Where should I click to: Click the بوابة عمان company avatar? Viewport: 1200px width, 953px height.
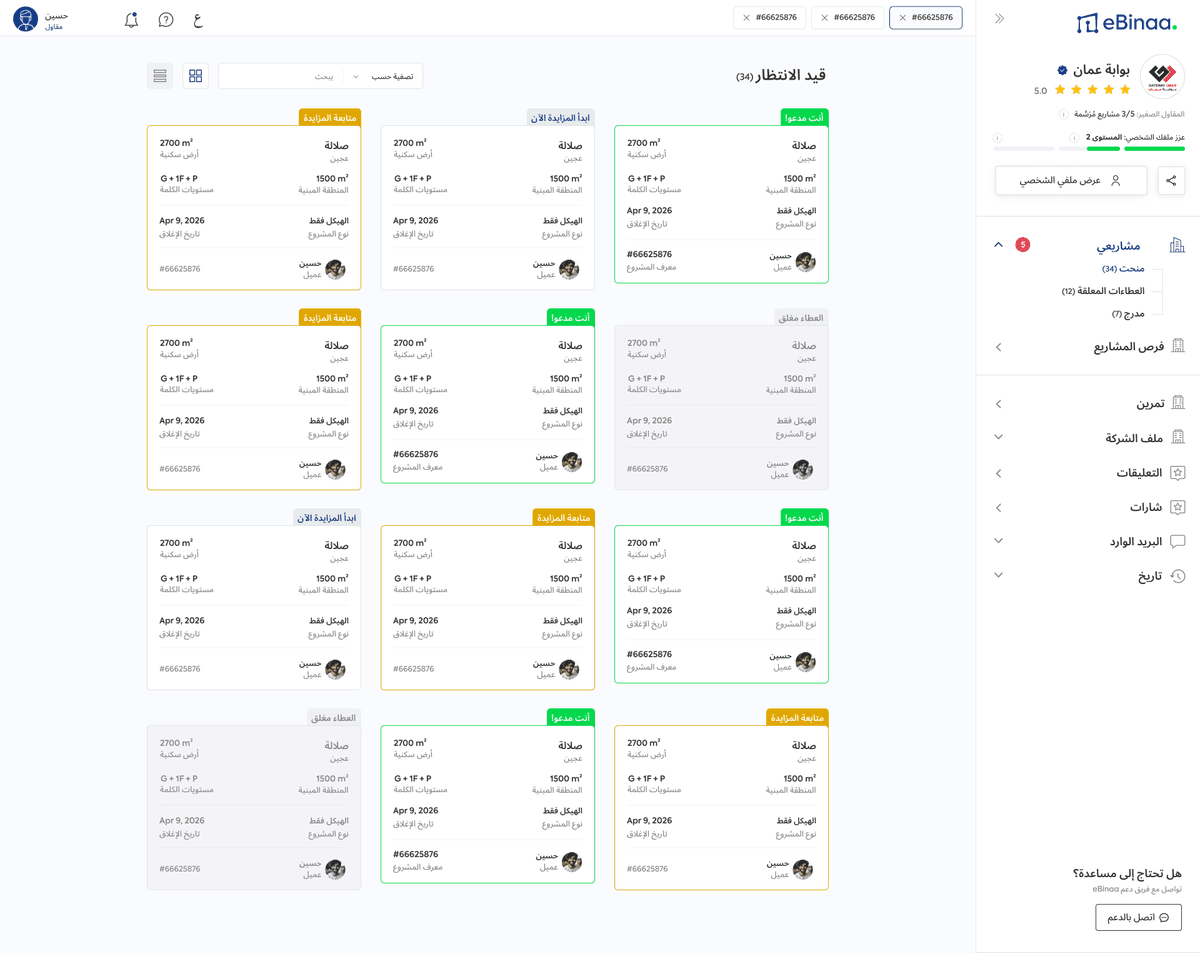[1162, 76]
